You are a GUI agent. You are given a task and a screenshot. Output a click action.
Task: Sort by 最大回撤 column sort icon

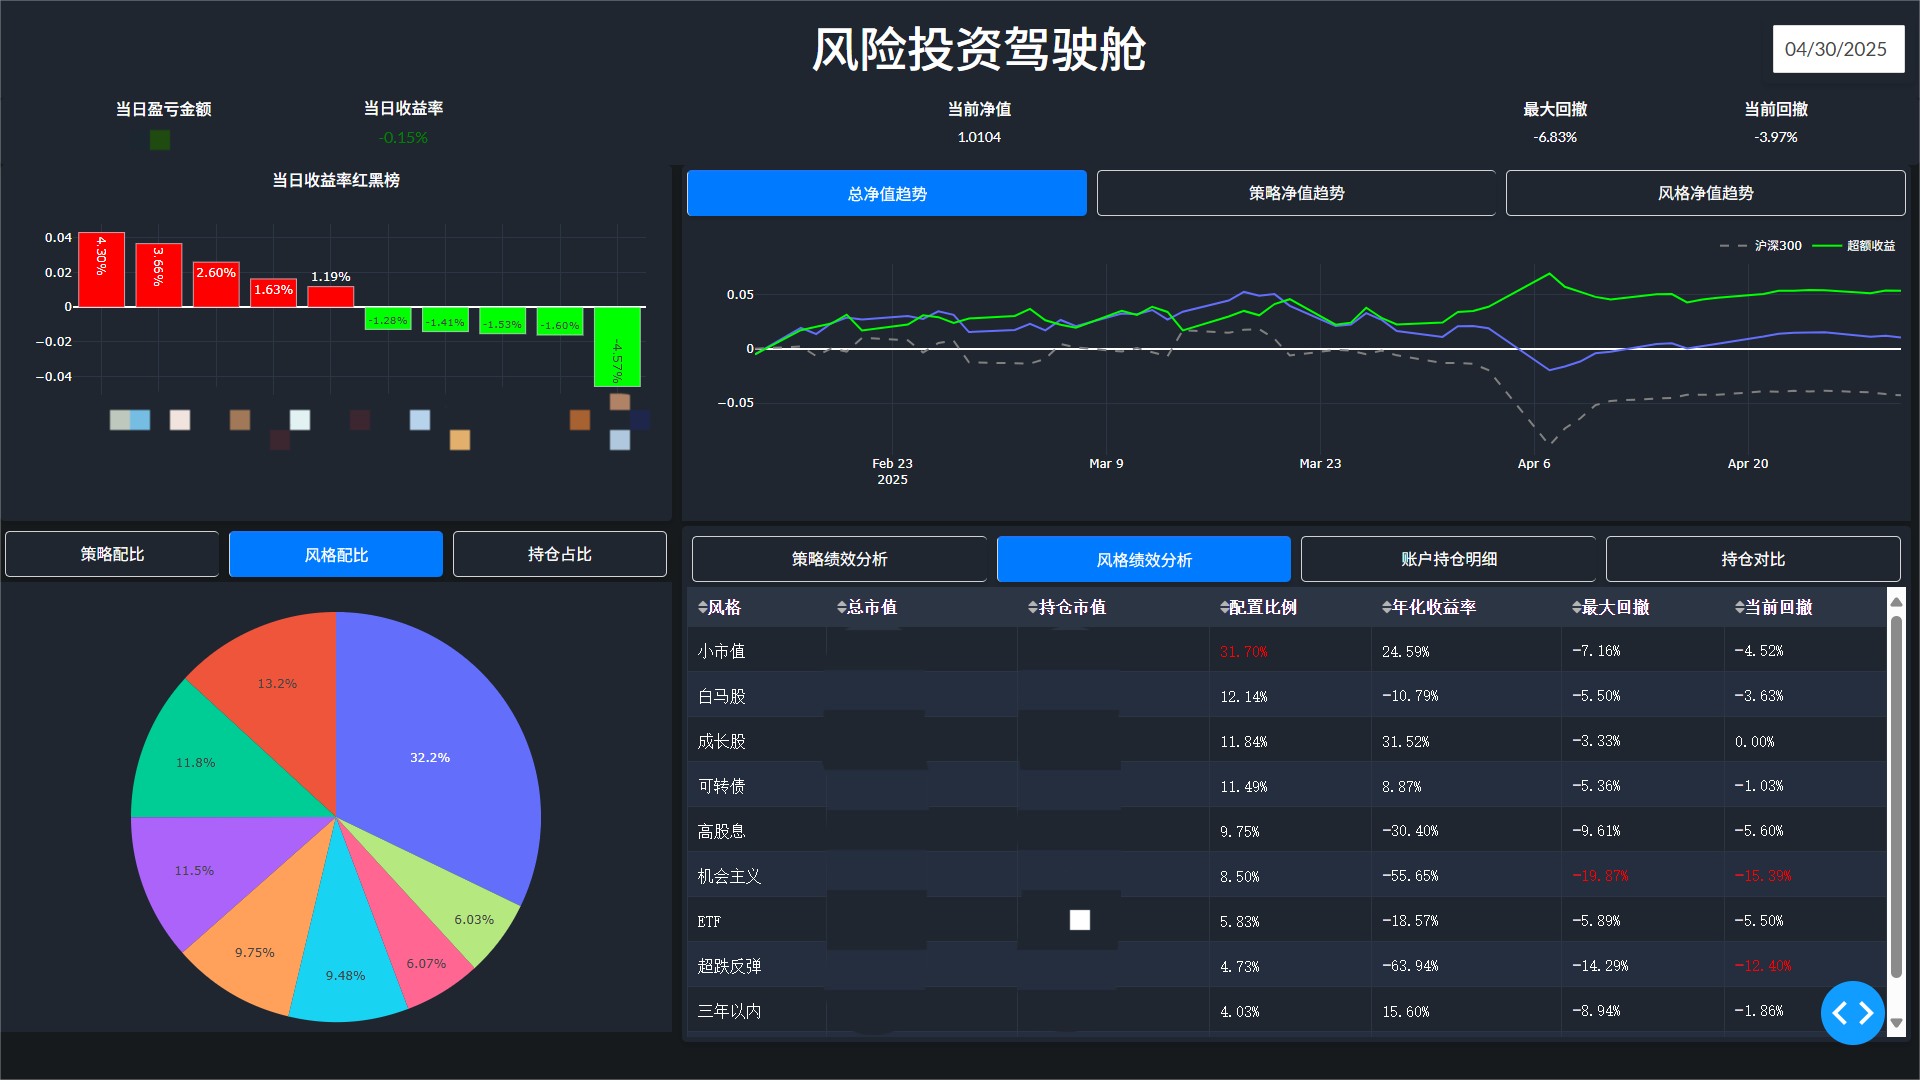click(x=1576, y=608)
